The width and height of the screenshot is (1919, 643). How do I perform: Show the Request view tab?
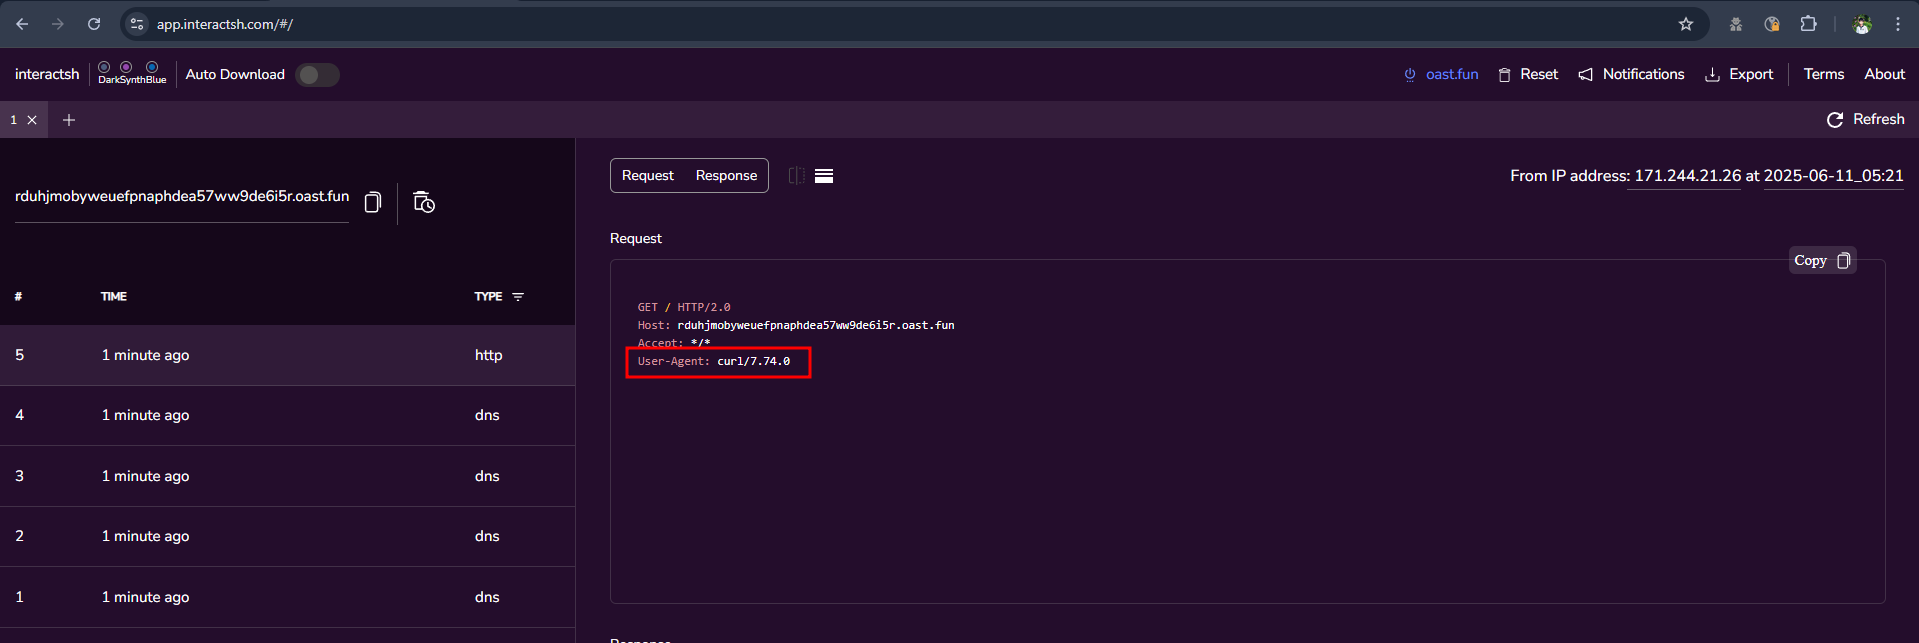coord(648,176)
